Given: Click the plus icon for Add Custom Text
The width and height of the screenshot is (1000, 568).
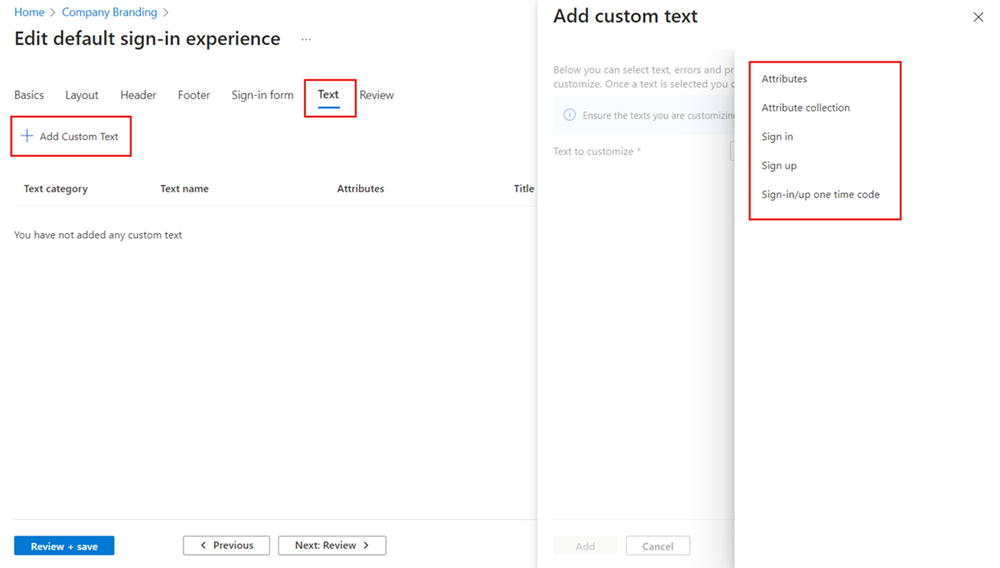Looking at the screenshot, I should pos(27,136).
